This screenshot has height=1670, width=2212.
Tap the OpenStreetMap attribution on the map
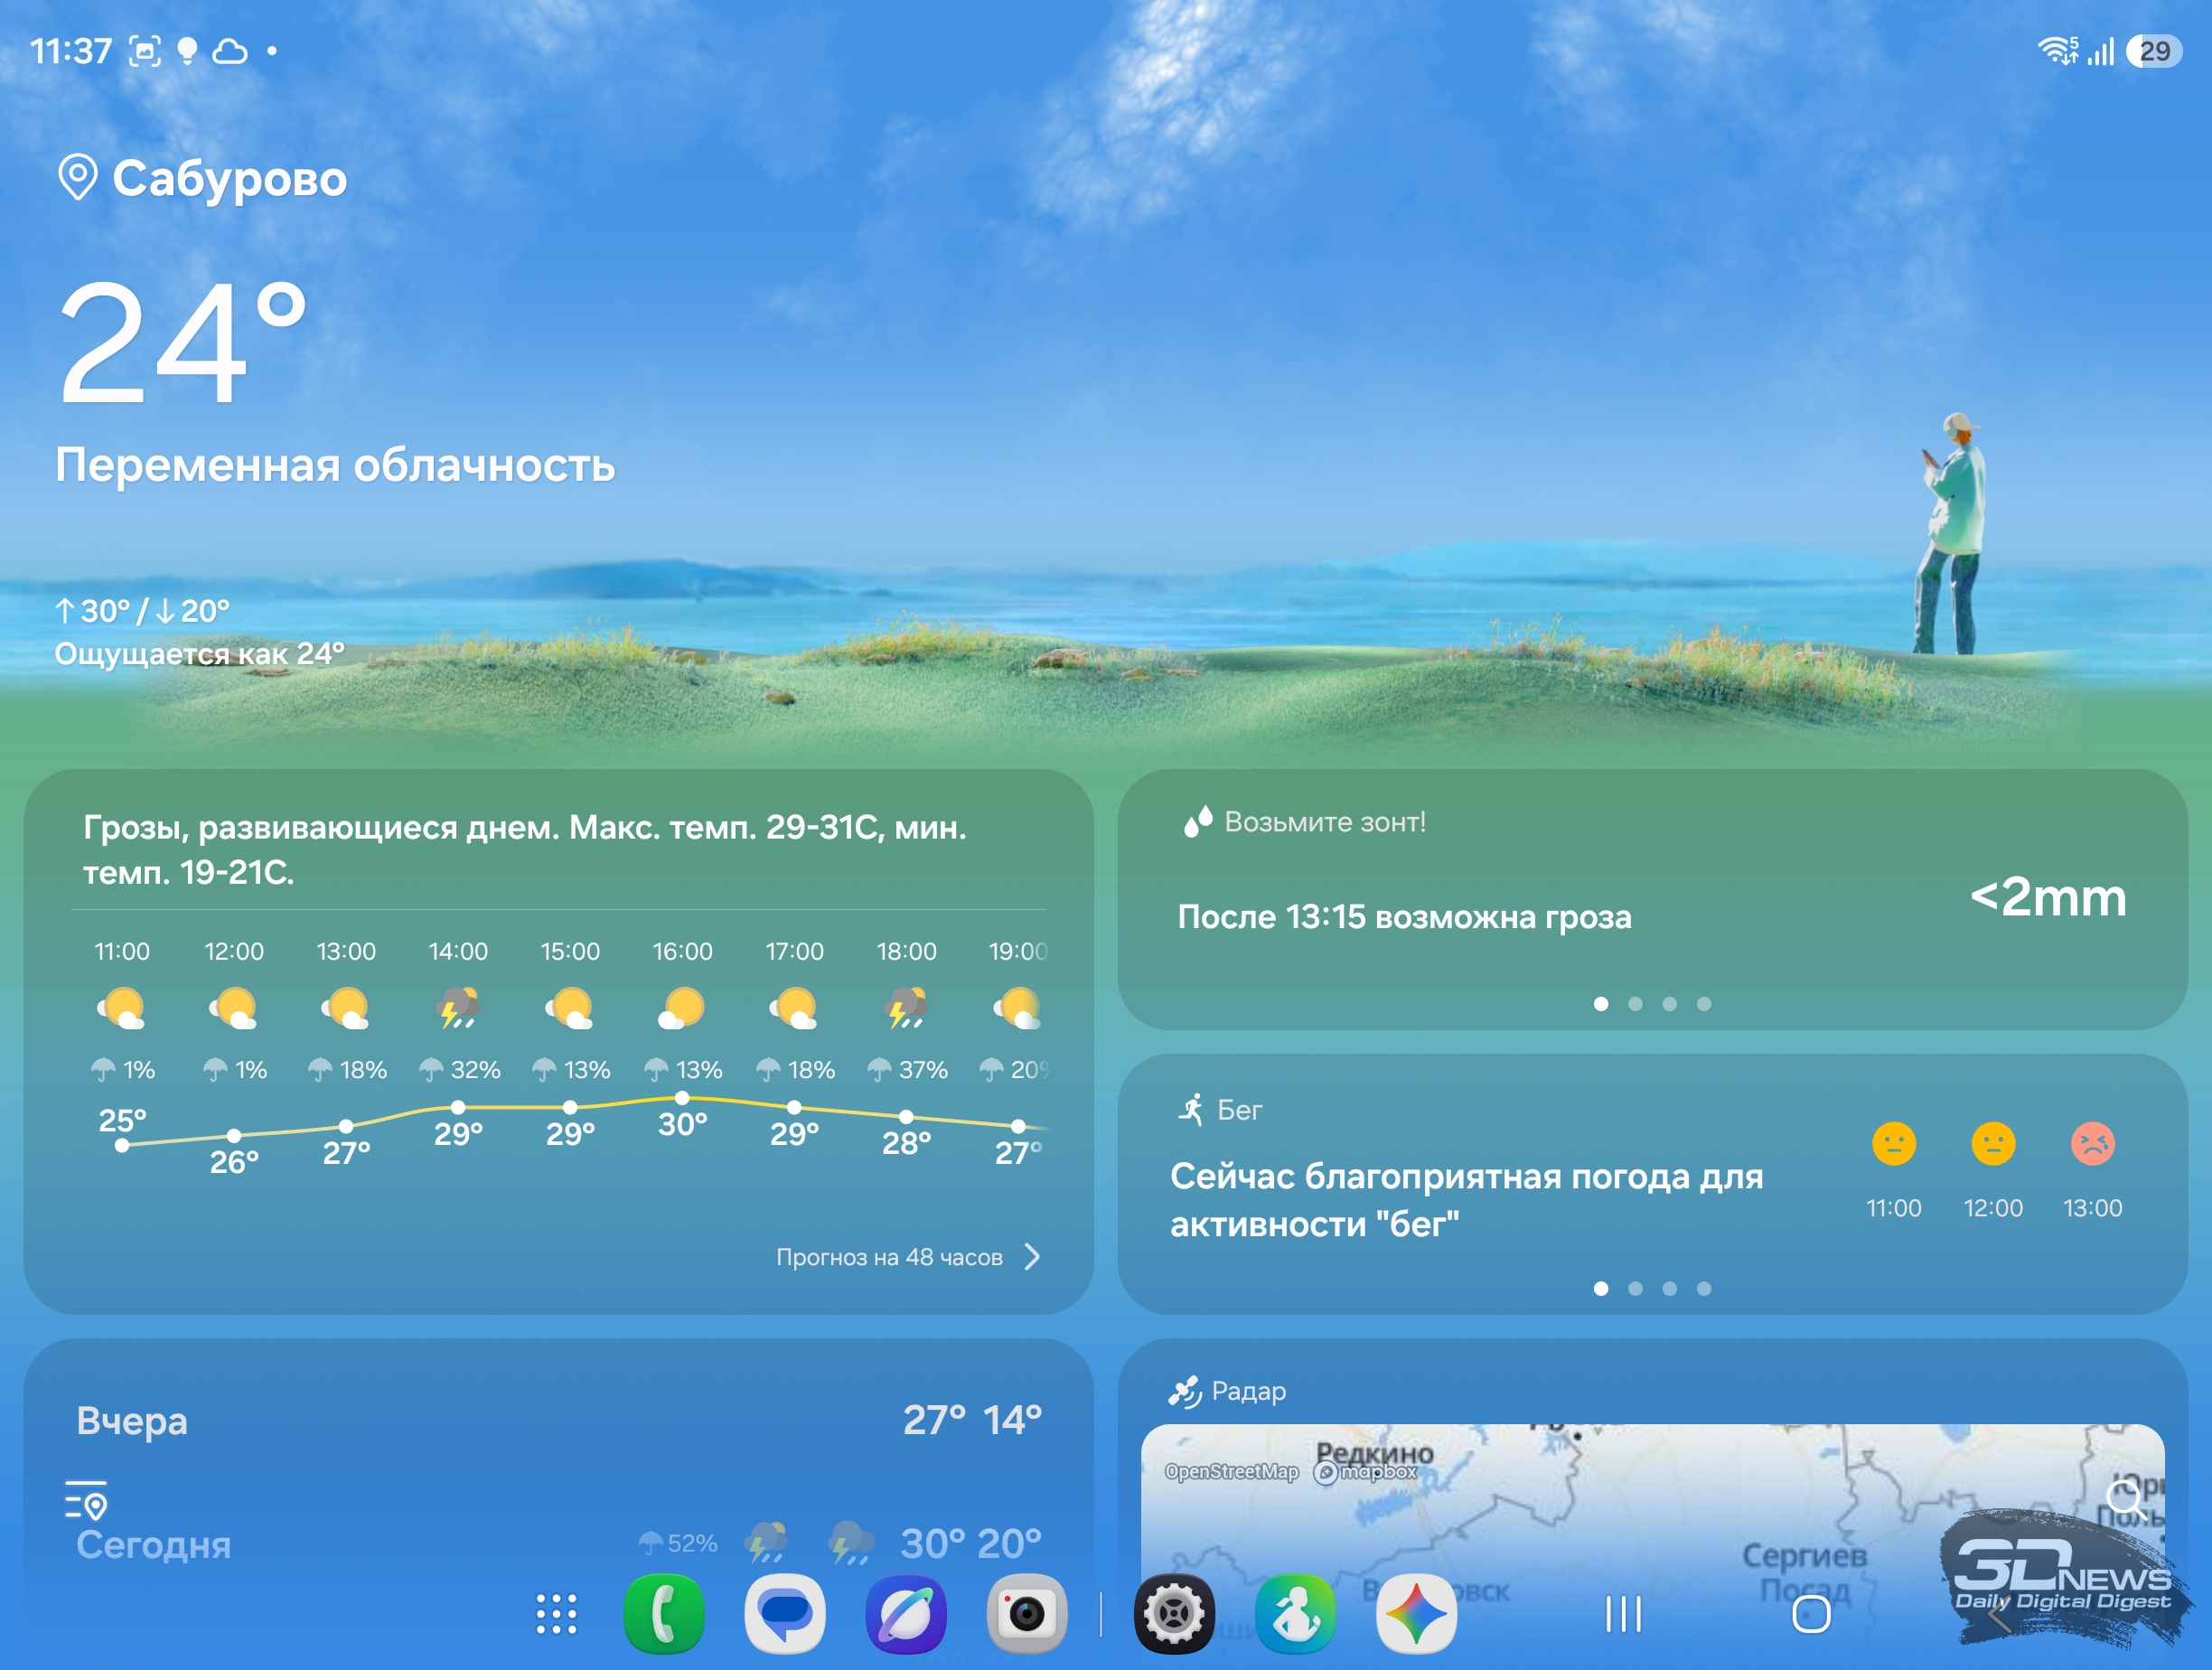[x=1231, y=1472]
